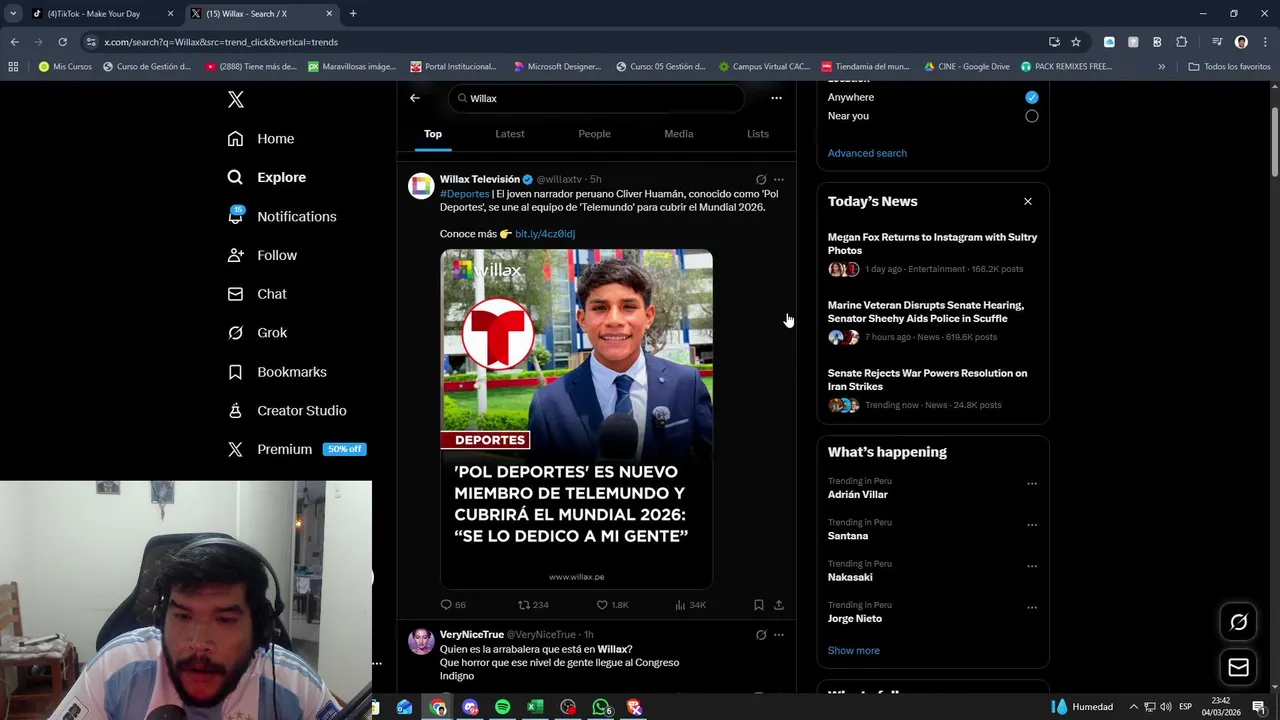Image resolution: width=1280 pixels, height=720 pixels.
Task: Open more options for Nakasaki trend
Action: click(1032, 566)
